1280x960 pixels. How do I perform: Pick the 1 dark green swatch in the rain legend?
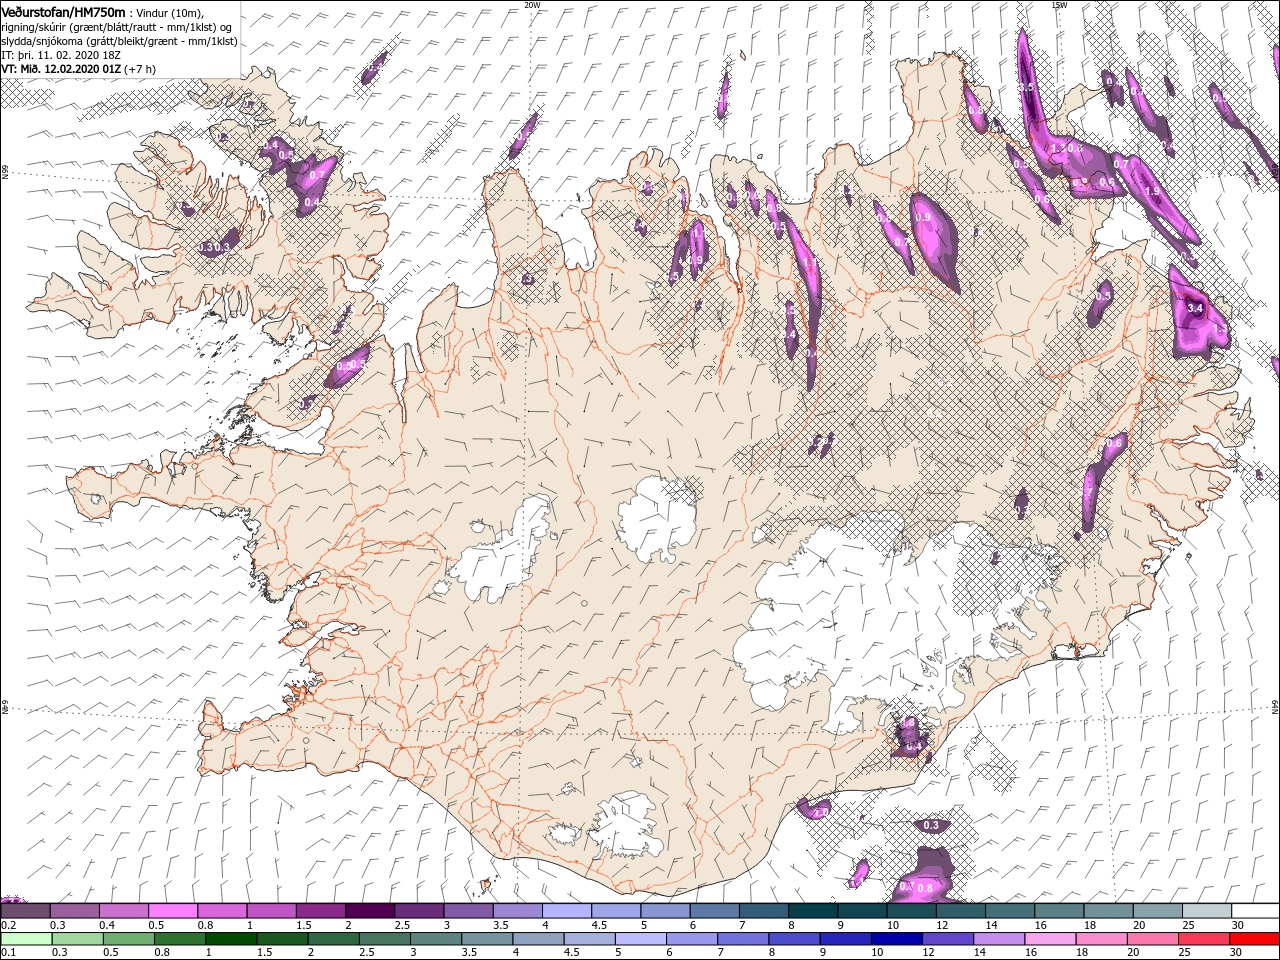tap(230, 939)
